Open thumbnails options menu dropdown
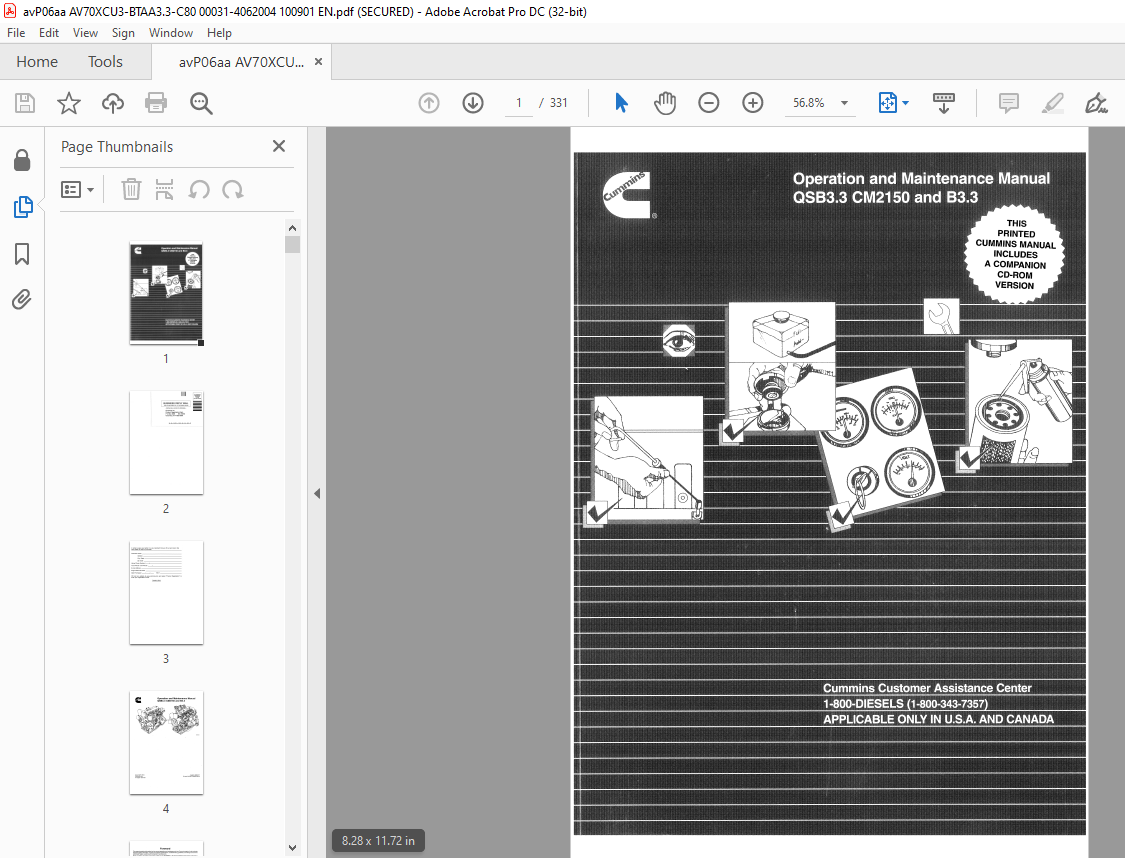1125x858 pixels. click(77, 190)
